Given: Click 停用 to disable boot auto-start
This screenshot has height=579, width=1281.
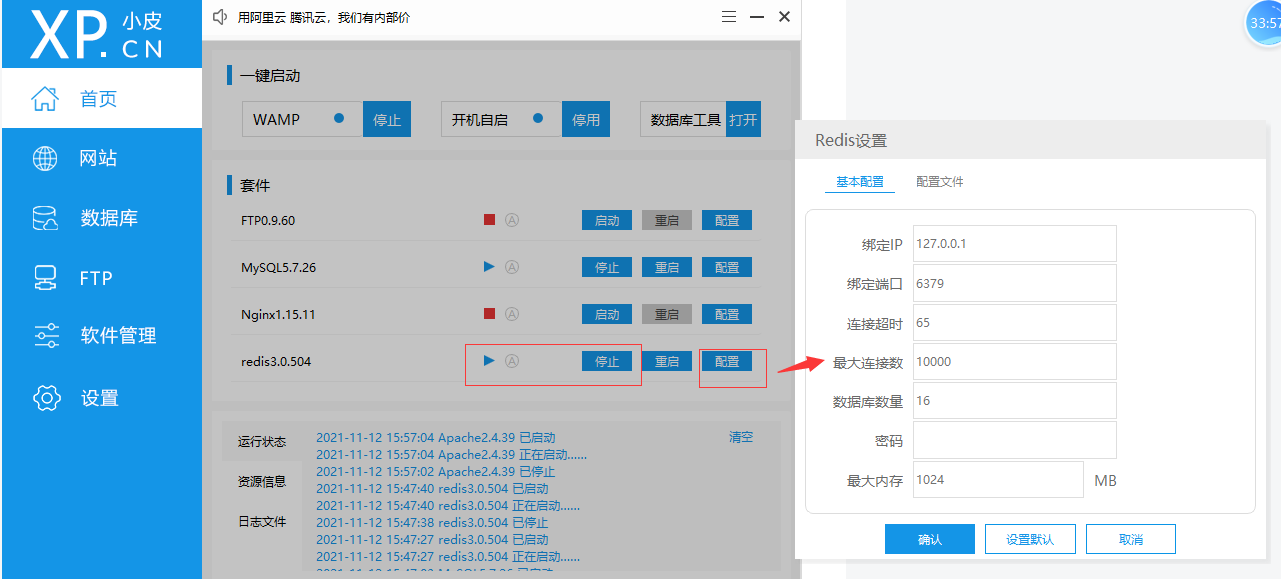Looking at the screenshot, I should point(586,119).
